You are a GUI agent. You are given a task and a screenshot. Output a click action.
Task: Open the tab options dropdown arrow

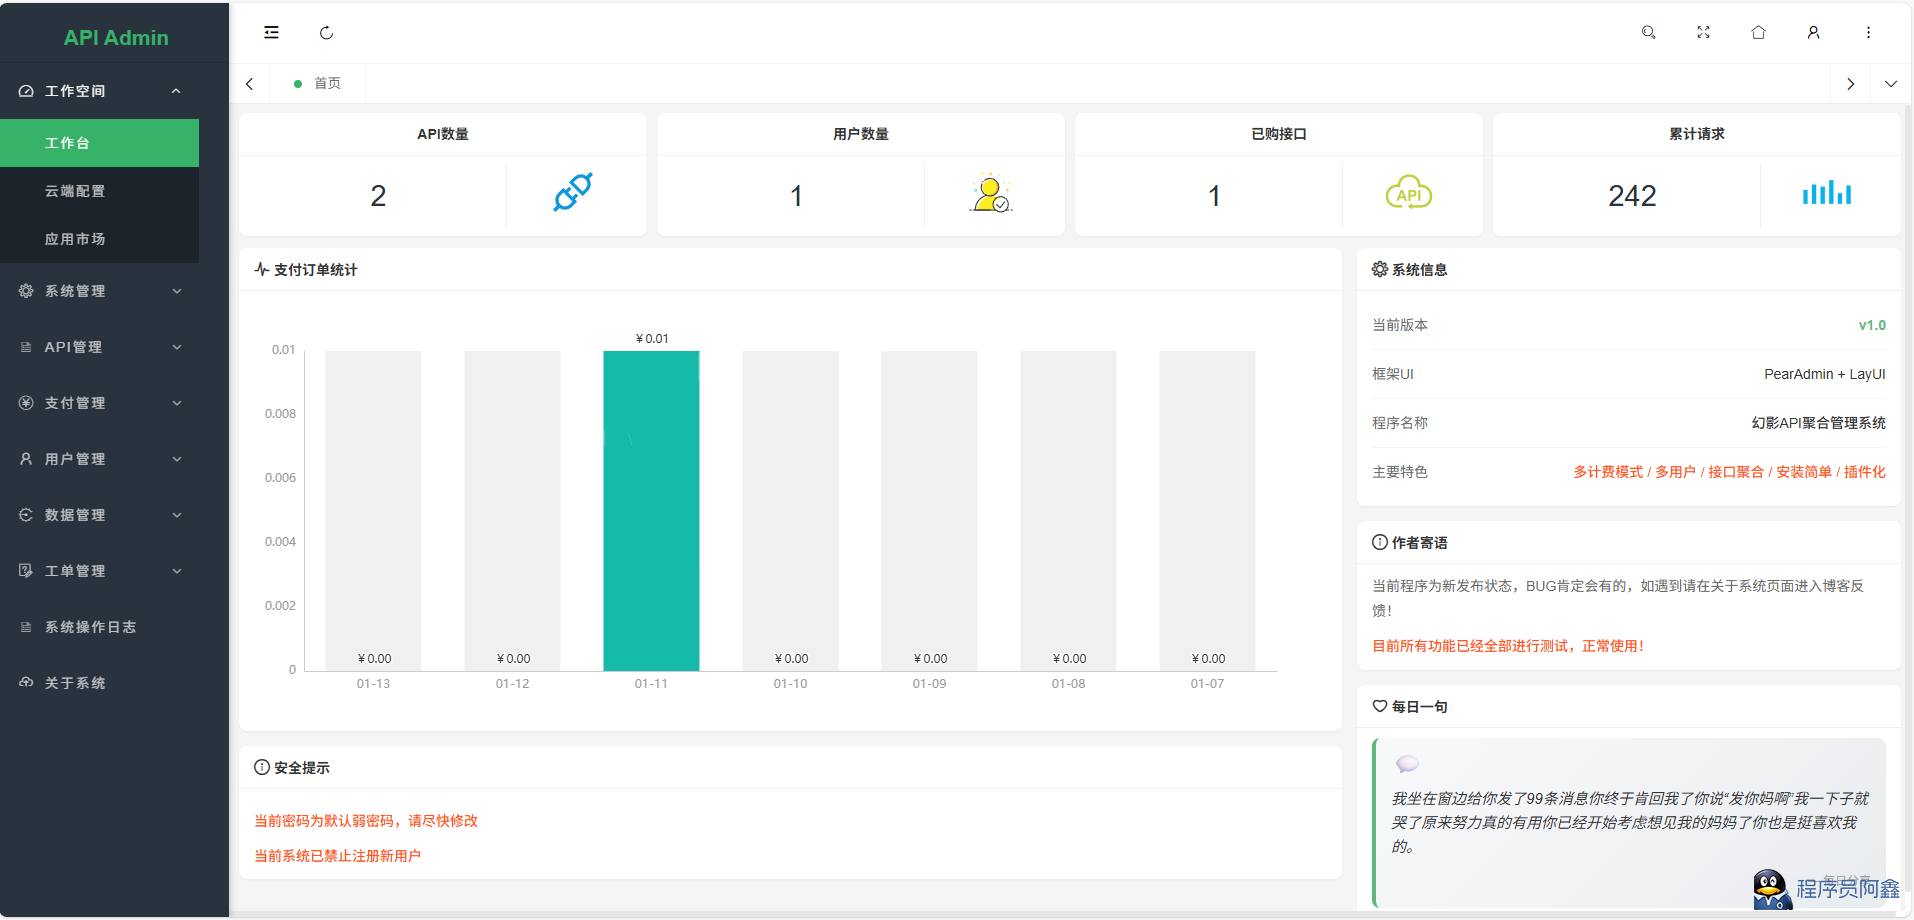[x=1890, y=84]
